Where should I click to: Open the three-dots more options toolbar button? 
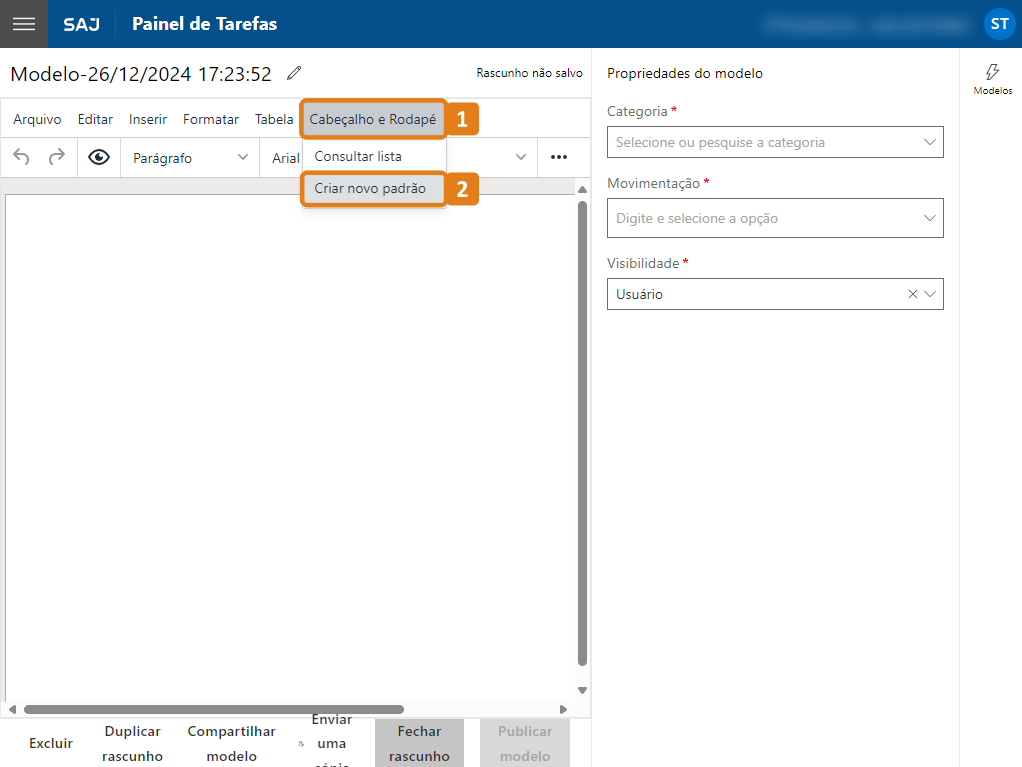coord(559,157)
